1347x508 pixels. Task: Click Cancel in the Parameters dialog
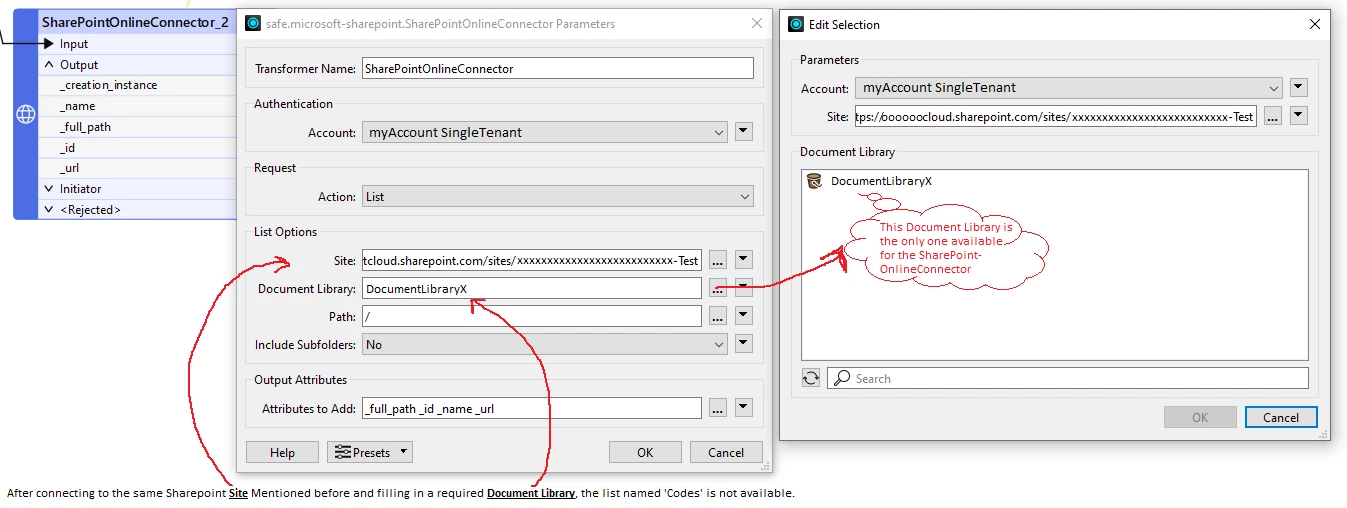pos(726,452)
